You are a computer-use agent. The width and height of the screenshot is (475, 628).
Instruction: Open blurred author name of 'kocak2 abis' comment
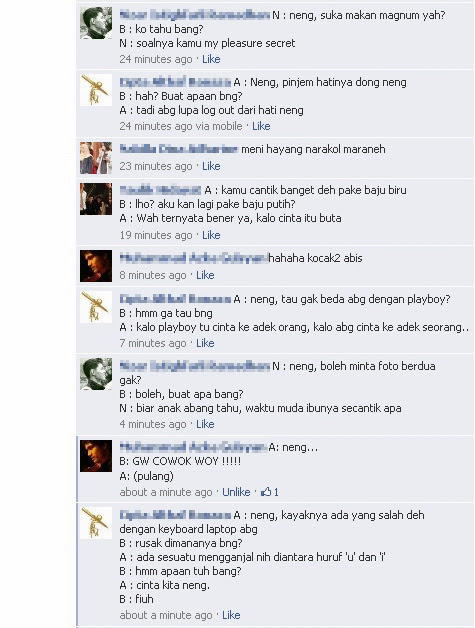pos(193,258)
